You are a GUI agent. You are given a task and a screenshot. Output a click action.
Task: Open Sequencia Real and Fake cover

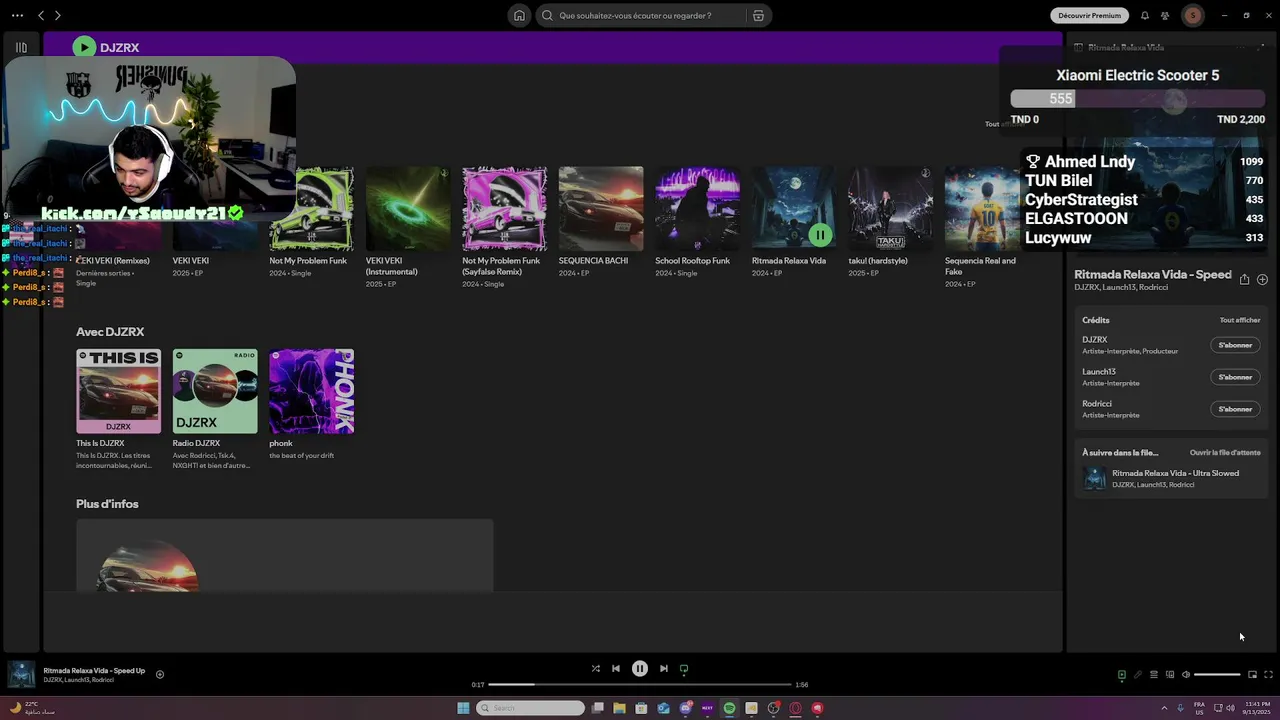tap(982, 209)
